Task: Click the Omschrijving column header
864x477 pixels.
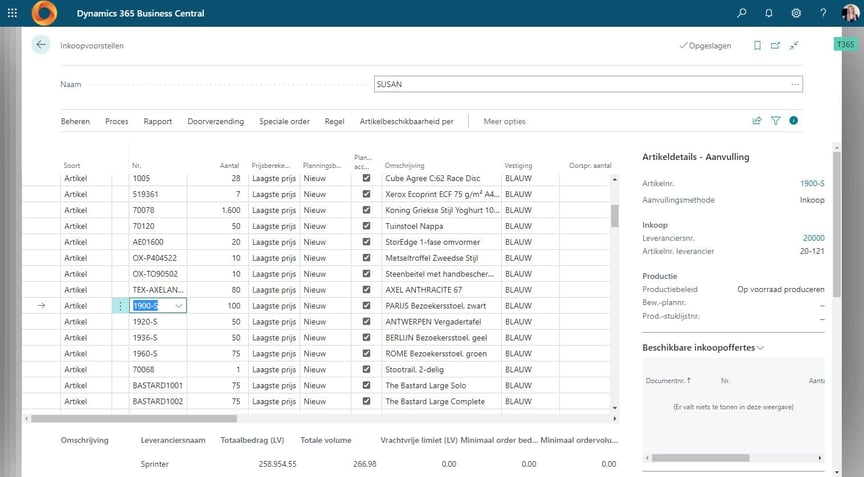Action: click(404, 165)
